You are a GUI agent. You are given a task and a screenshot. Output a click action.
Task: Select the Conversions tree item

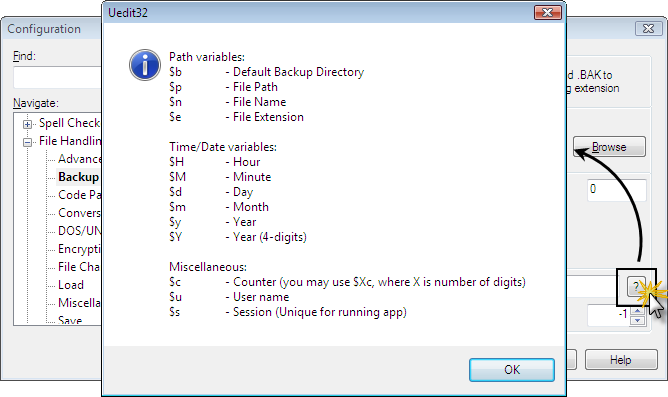point(79,213)
